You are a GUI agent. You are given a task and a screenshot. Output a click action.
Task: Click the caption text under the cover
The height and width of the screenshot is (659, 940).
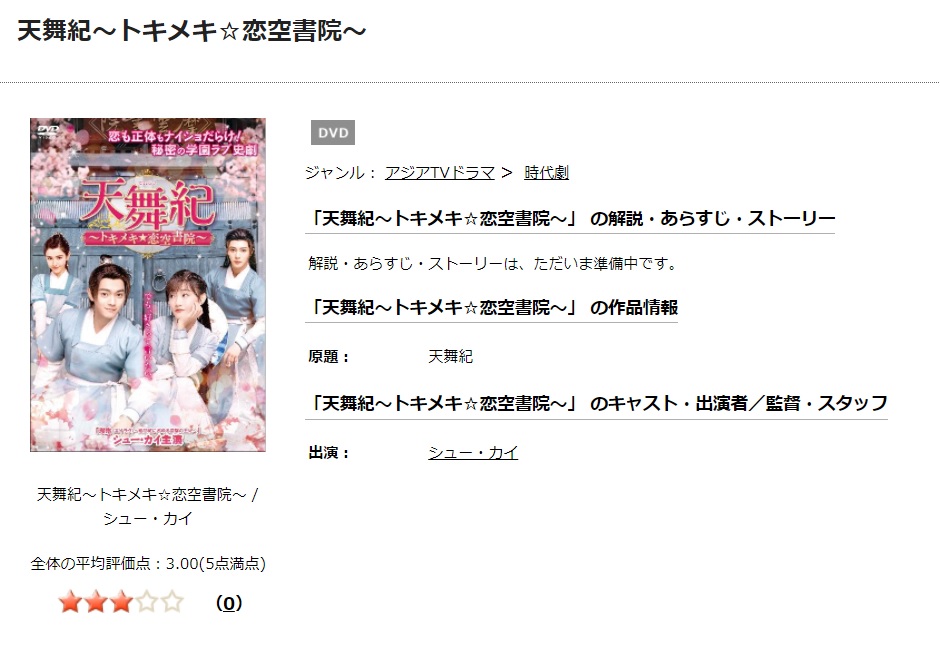(148, 506)
